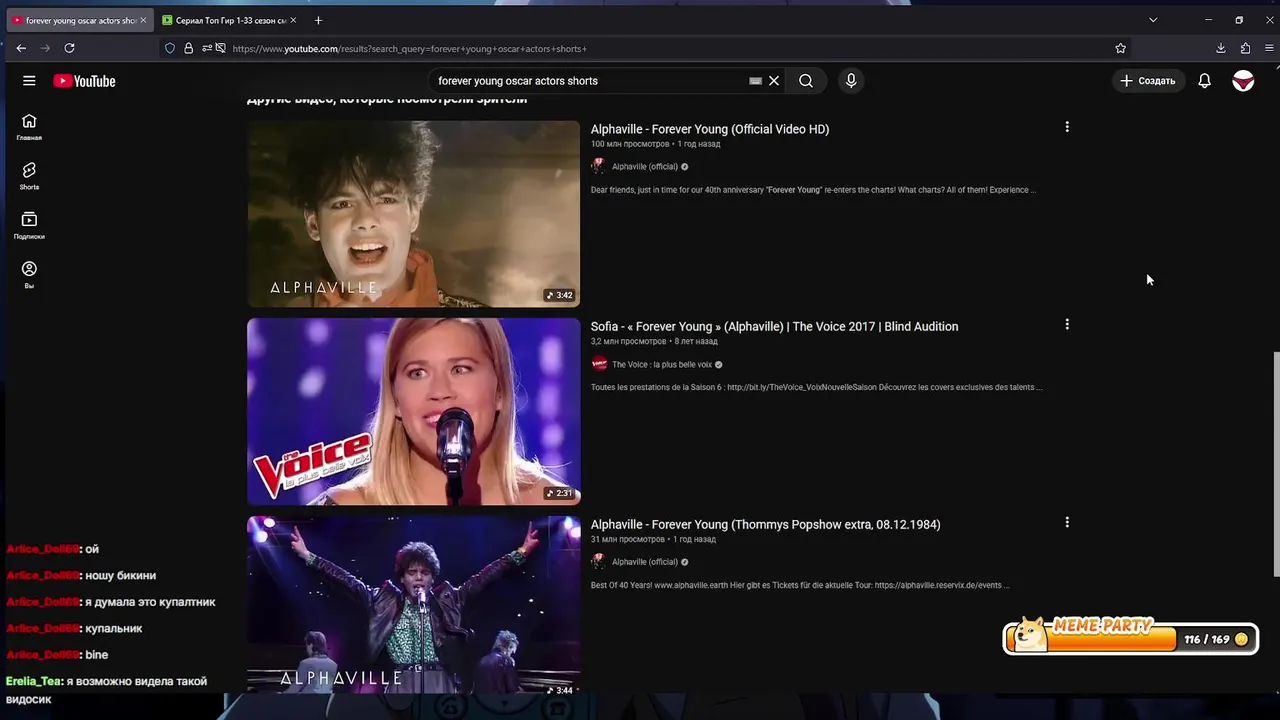1280x720 pixels.
Task: Open the Вы profile section in sidebar
Action: pos(29,275)
